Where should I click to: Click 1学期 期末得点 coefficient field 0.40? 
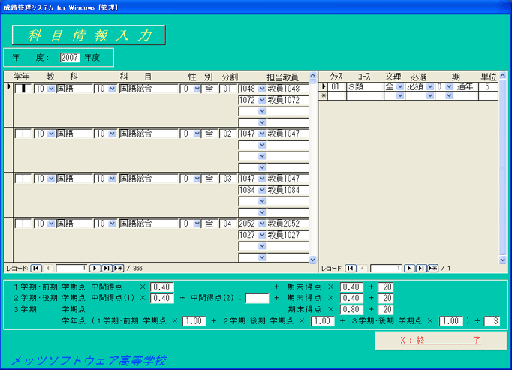[351, 287]
